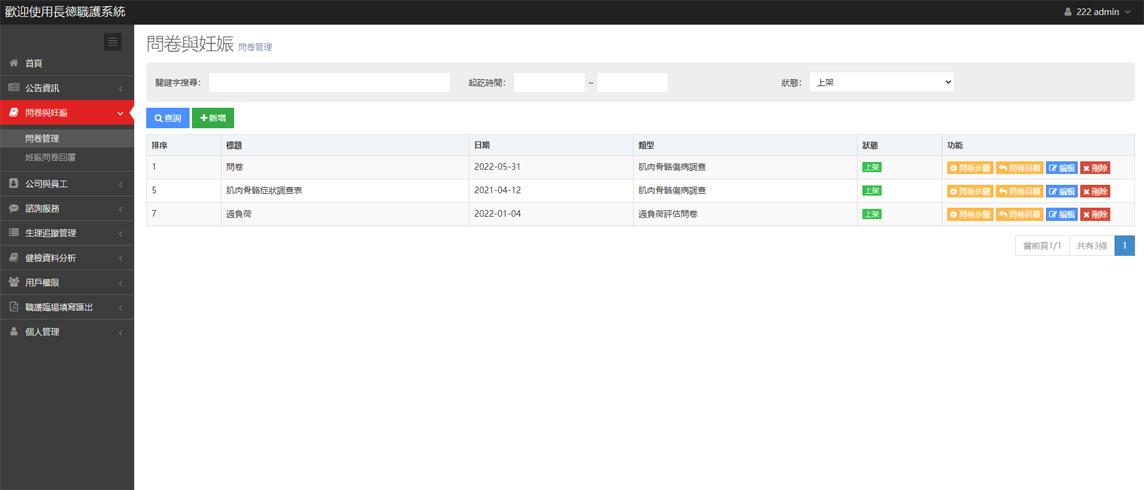Click pagination page number 1

(x=1124, y=246)
